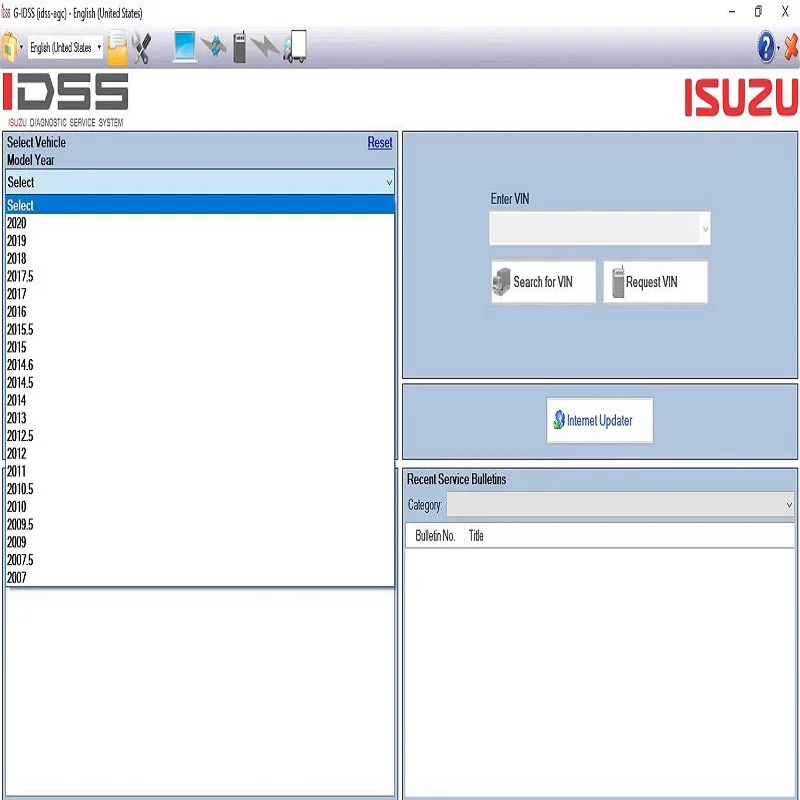
Task: Select model year 2018
Action: (200, 259)
